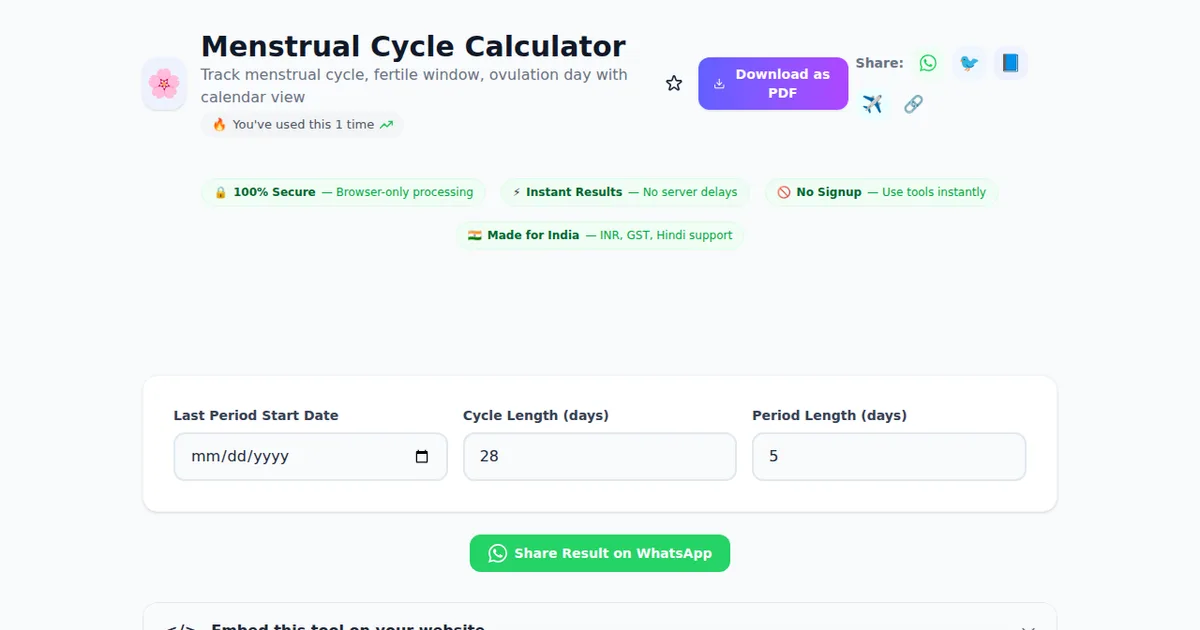Click the usage streak badge with the fire icon

point(302,125)
